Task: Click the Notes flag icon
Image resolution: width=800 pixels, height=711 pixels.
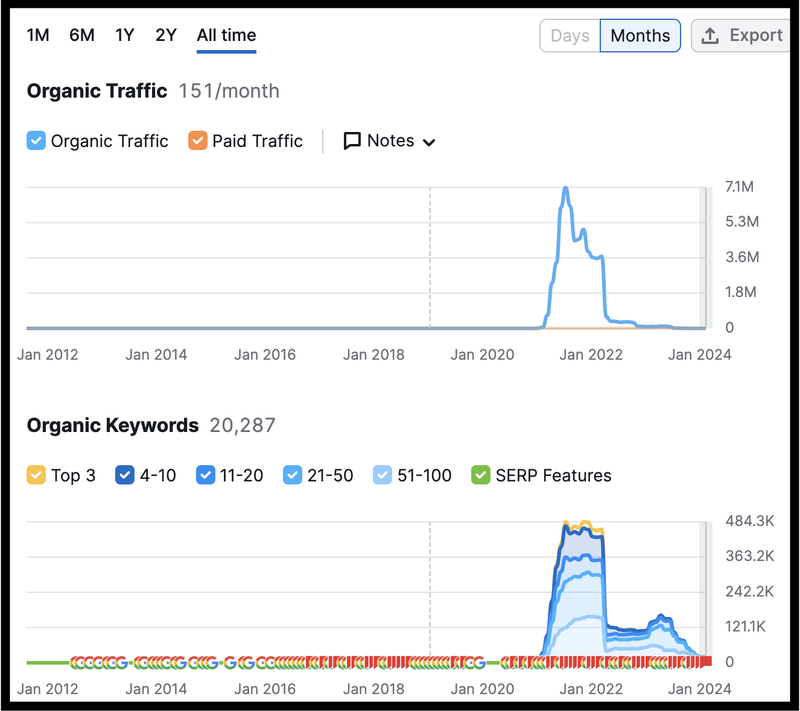Action: click(x=352, y=141)
